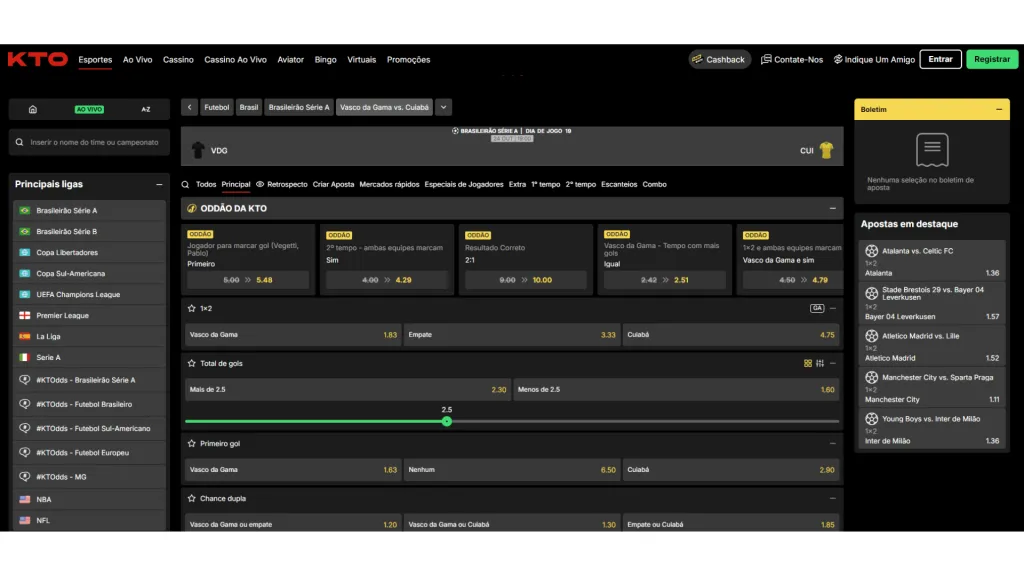
Task: Click the Indique Um Amigo icon
Action: click(x=838, y=59)
